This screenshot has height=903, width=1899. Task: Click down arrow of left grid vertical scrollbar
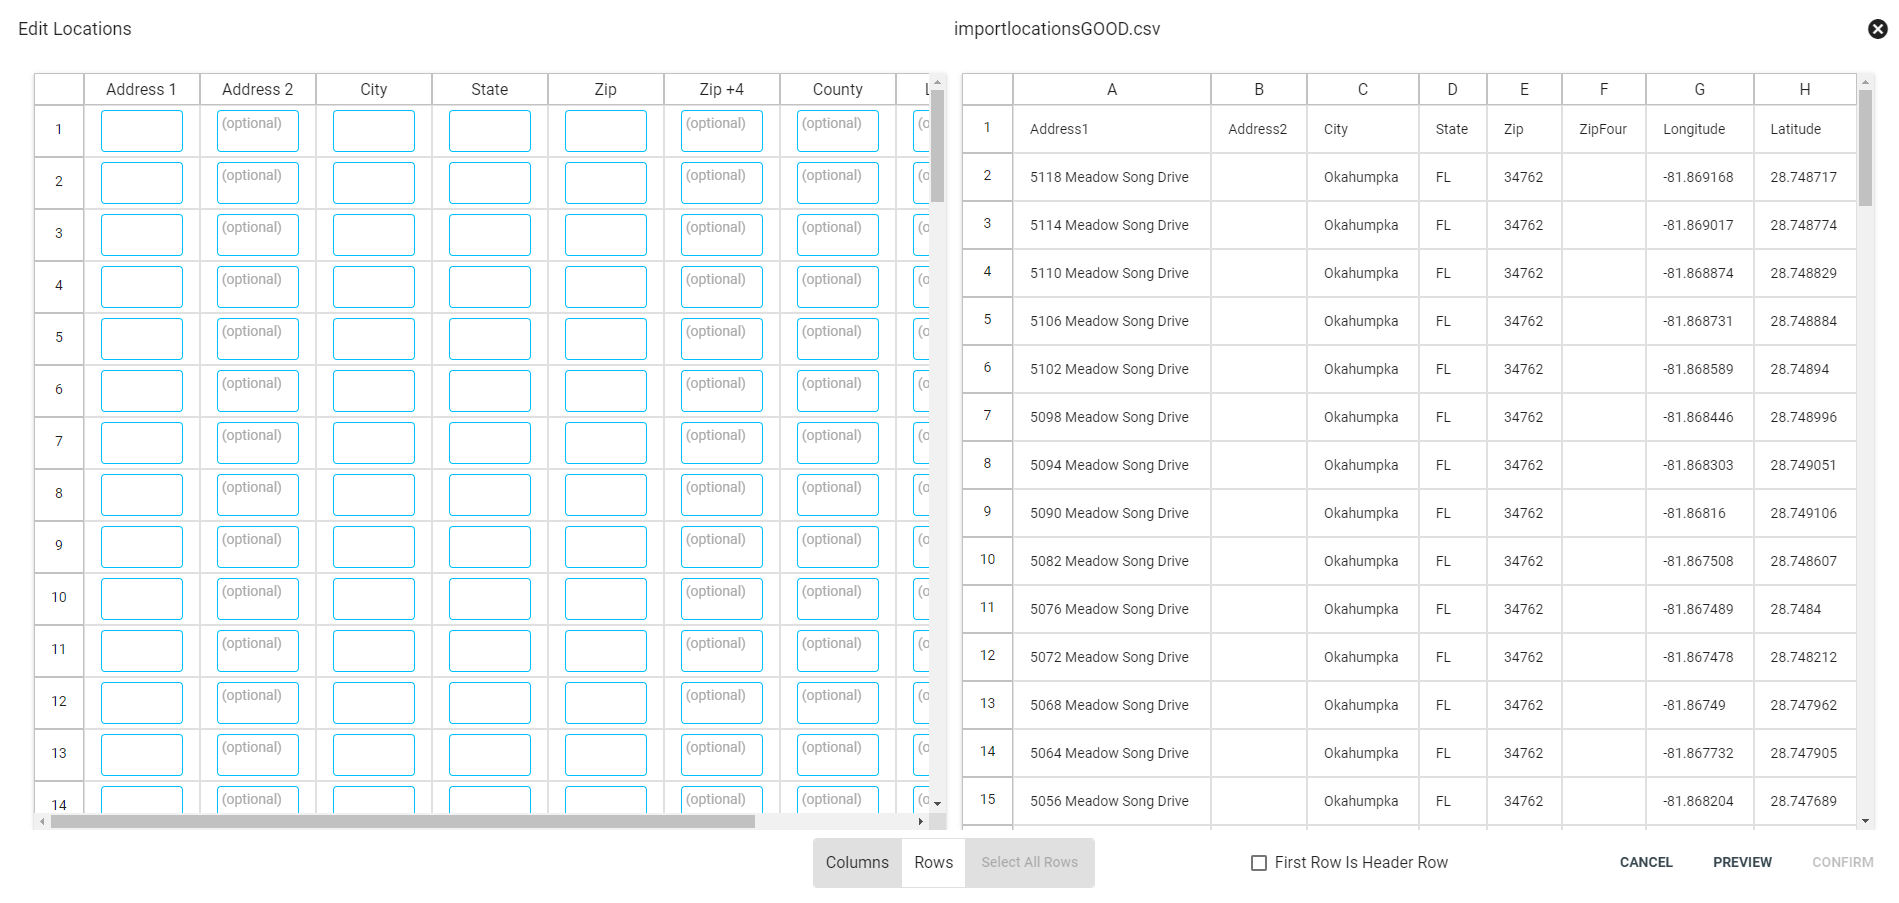(x=937, y=804)
